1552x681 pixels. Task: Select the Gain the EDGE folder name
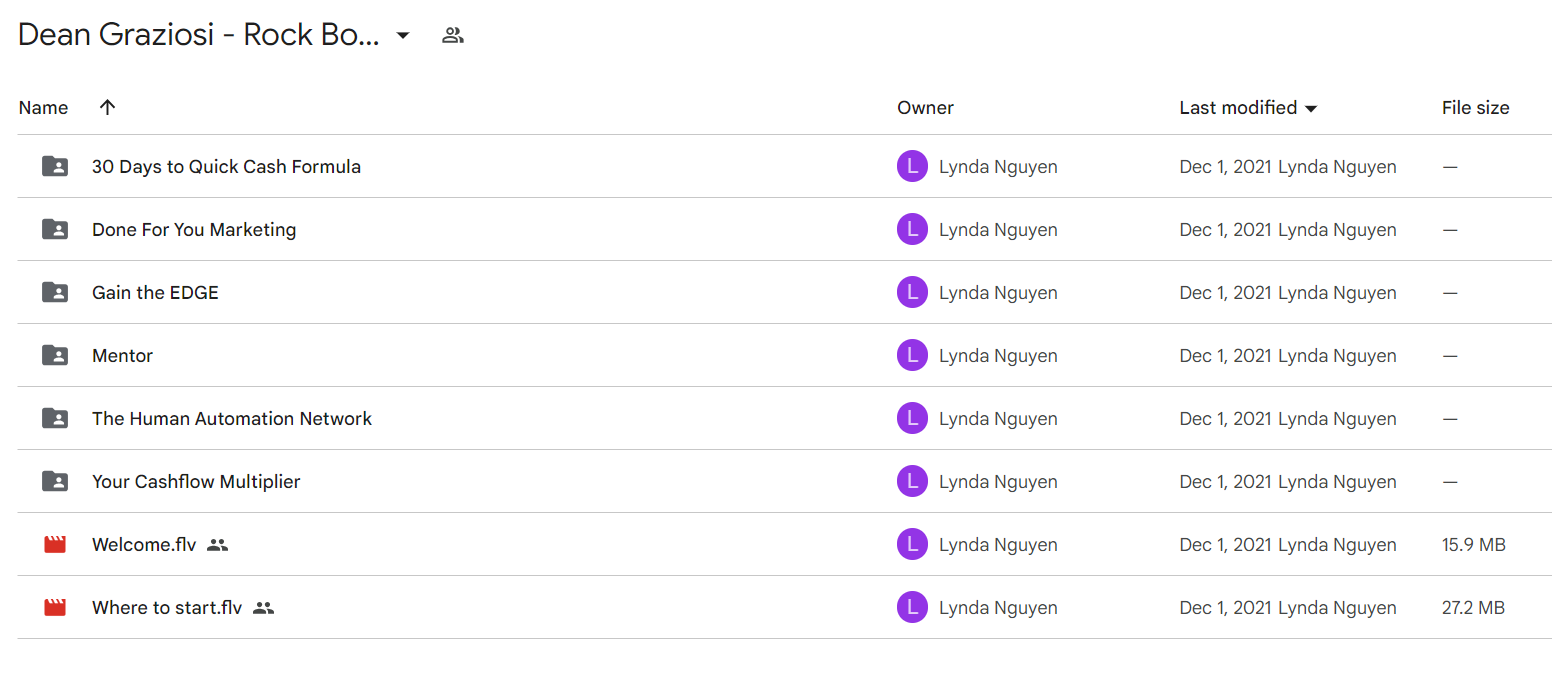pos(155,293)
